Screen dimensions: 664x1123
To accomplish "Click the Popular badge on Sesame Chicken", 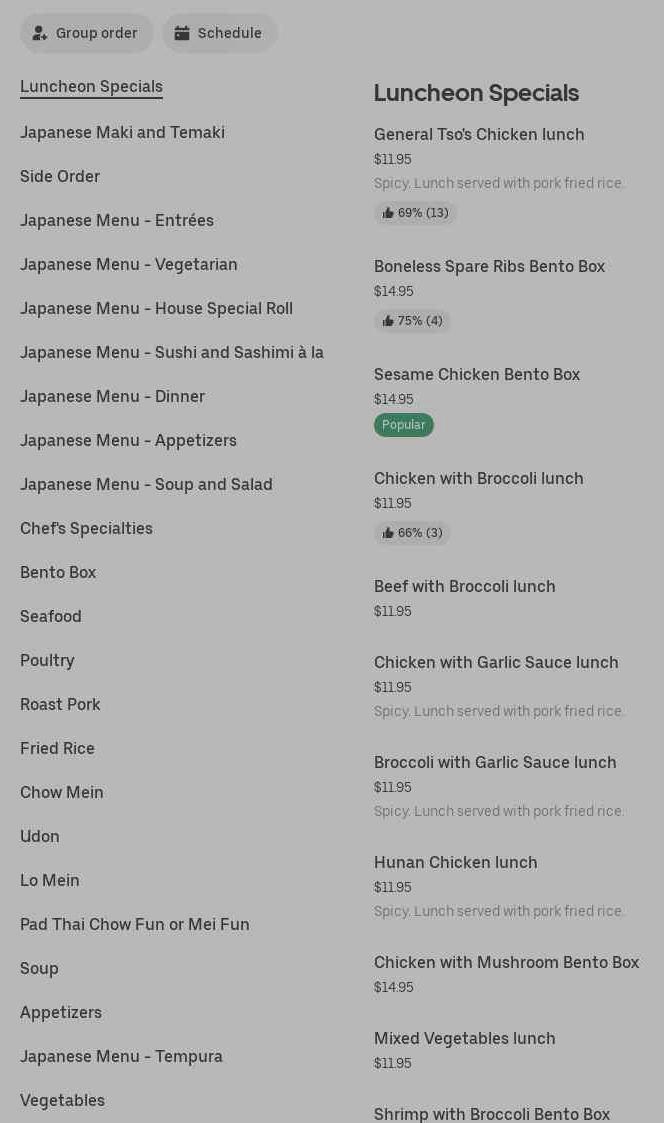I will coord(404,425).
